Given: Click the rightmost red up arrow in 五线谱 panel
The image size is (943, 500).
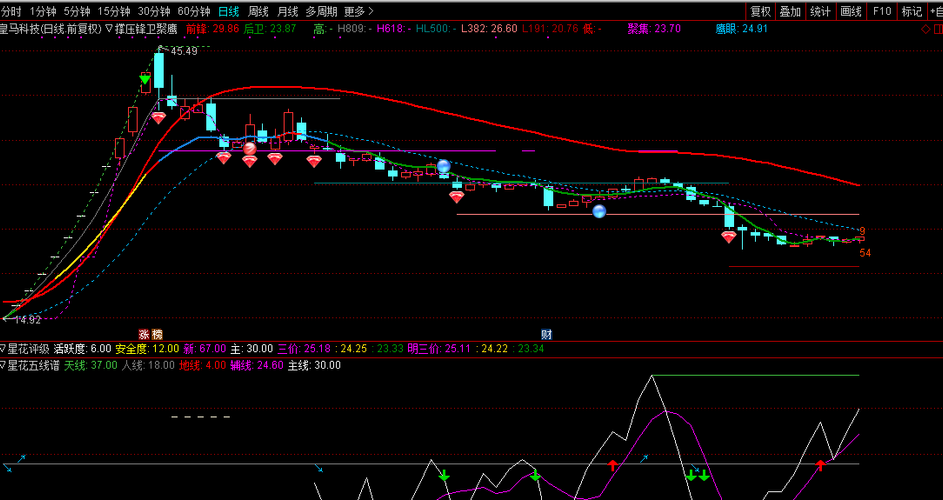Looking at the screenshot, I should click(x=820, y=465).
